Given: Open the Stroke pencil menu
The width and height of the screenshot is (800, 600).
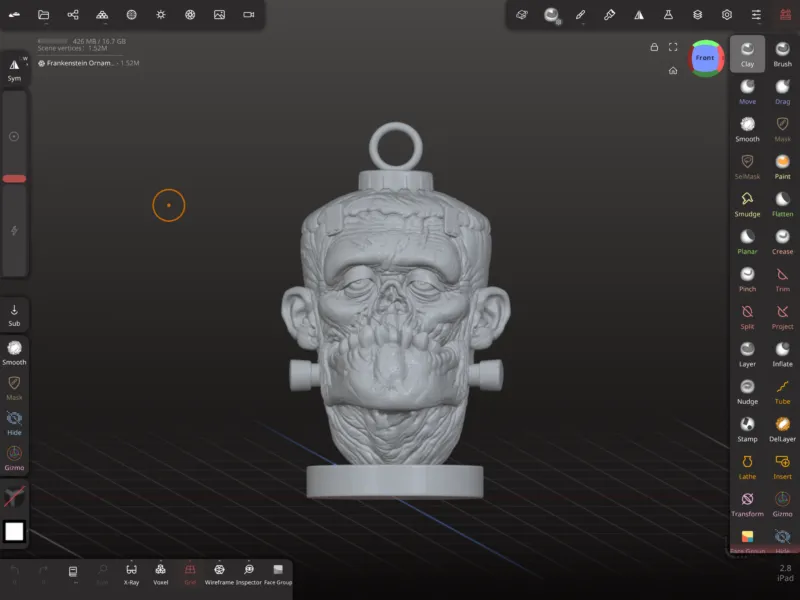Looking at the screenshot, I should (580, 15).
